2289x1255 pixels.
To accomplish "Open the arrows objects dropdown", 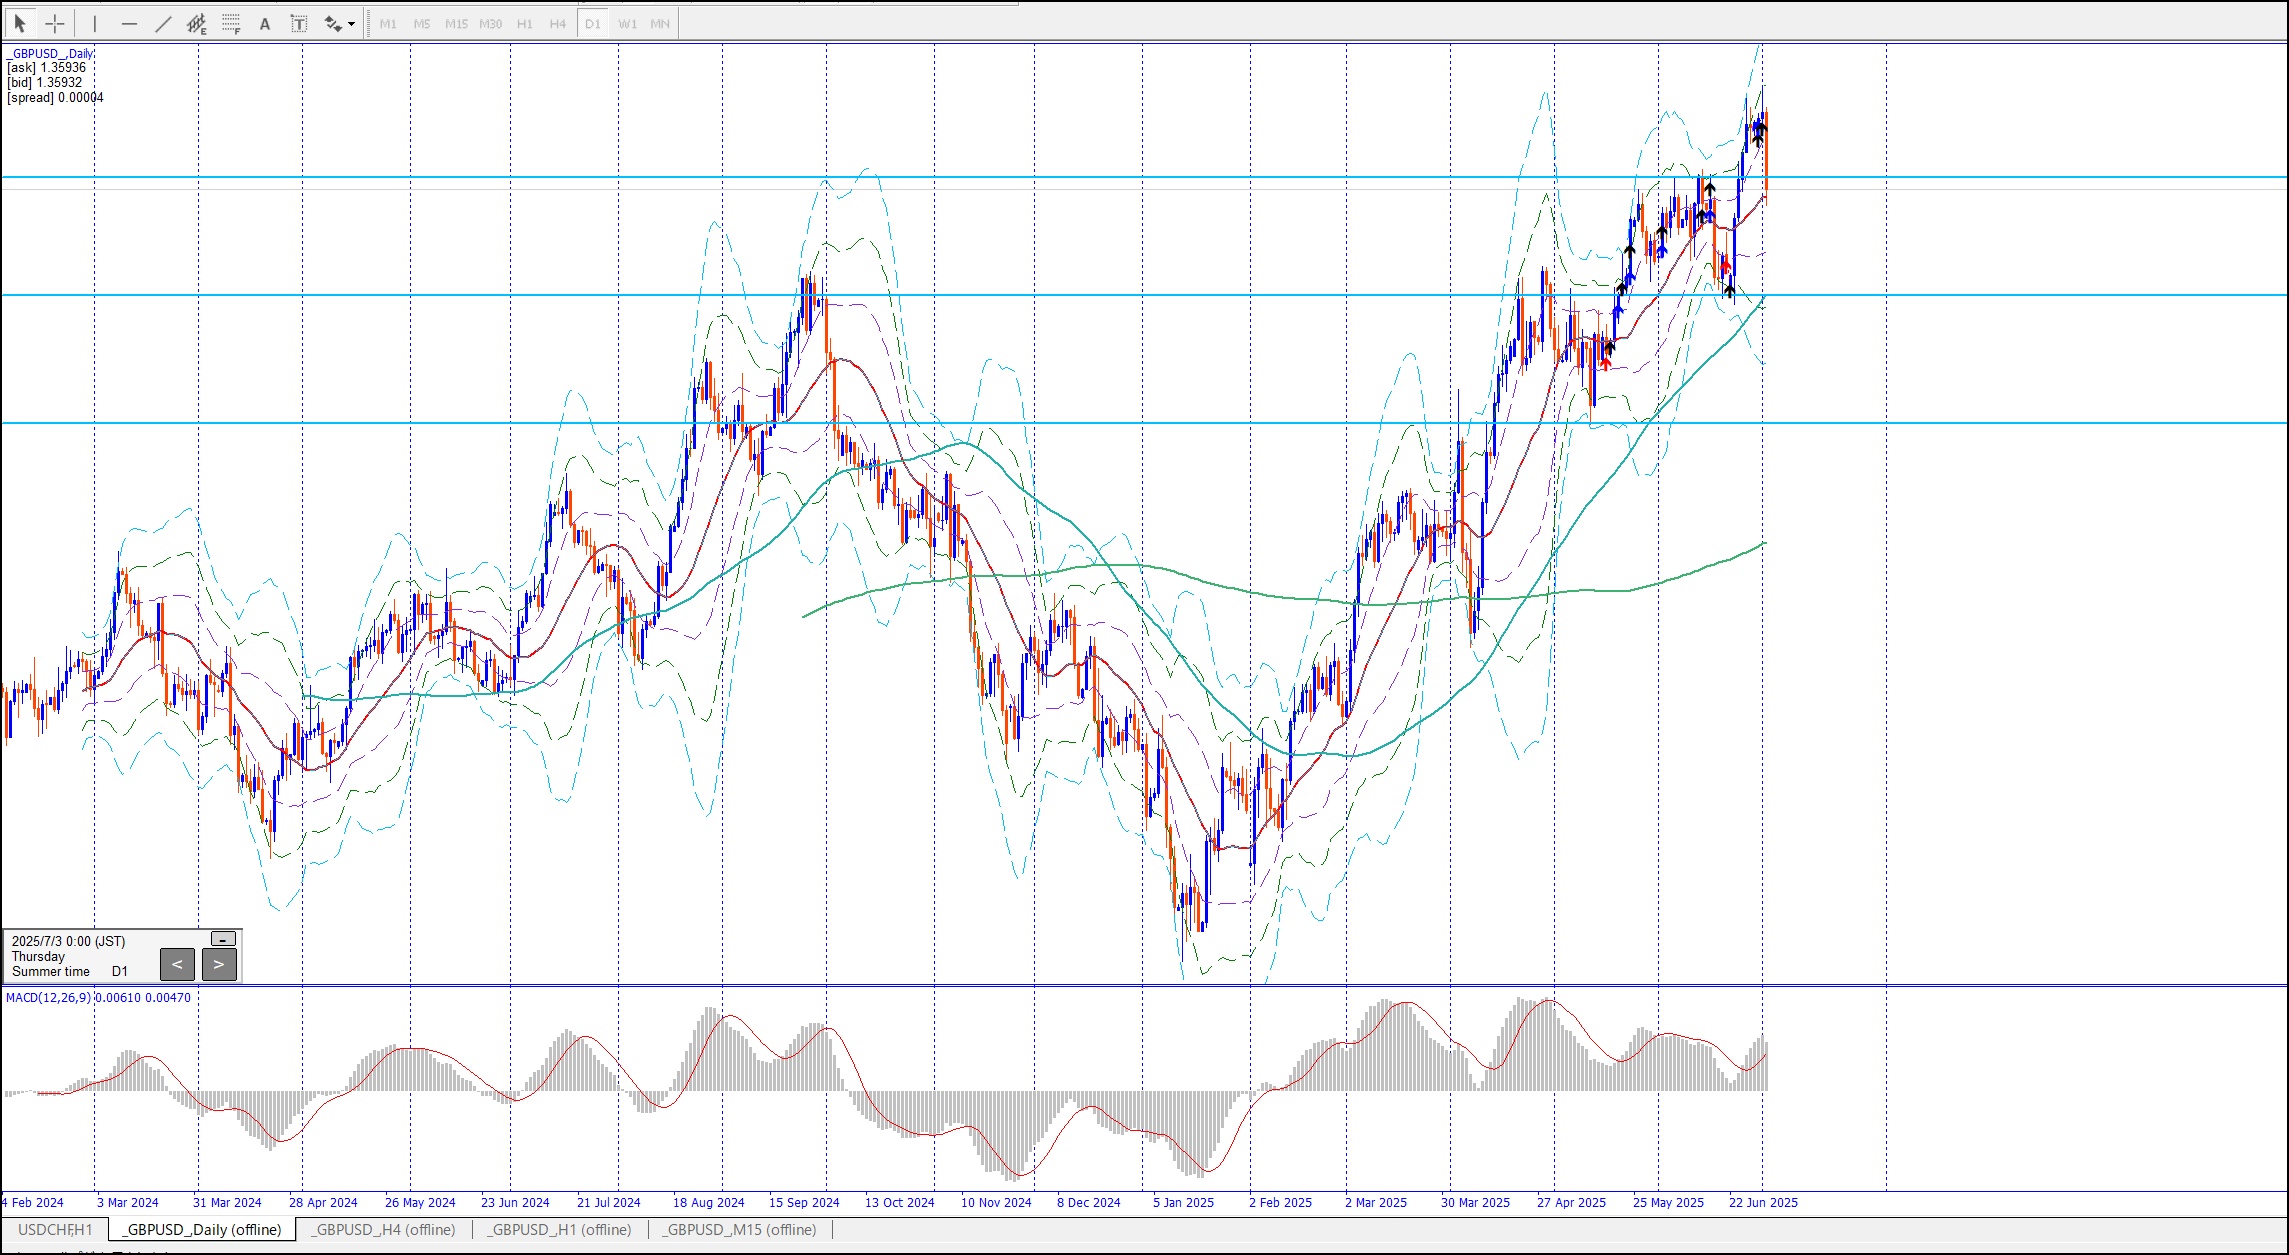I will 351,24.
